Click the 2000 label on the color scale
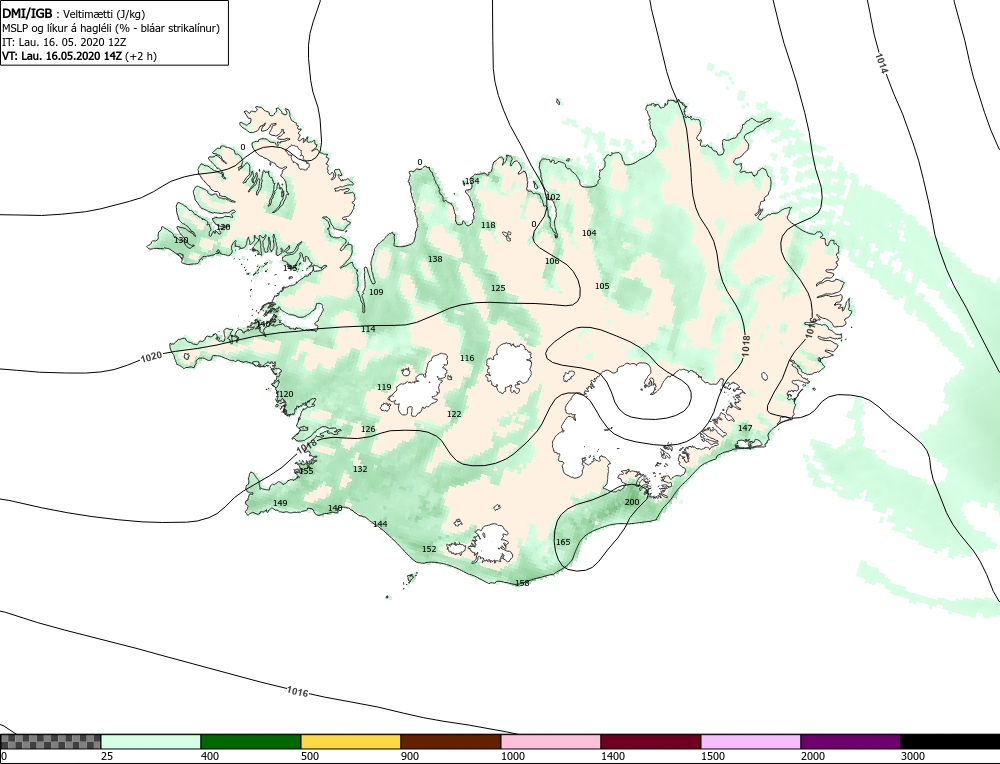The image size is (1000, 764). [812, 756]
